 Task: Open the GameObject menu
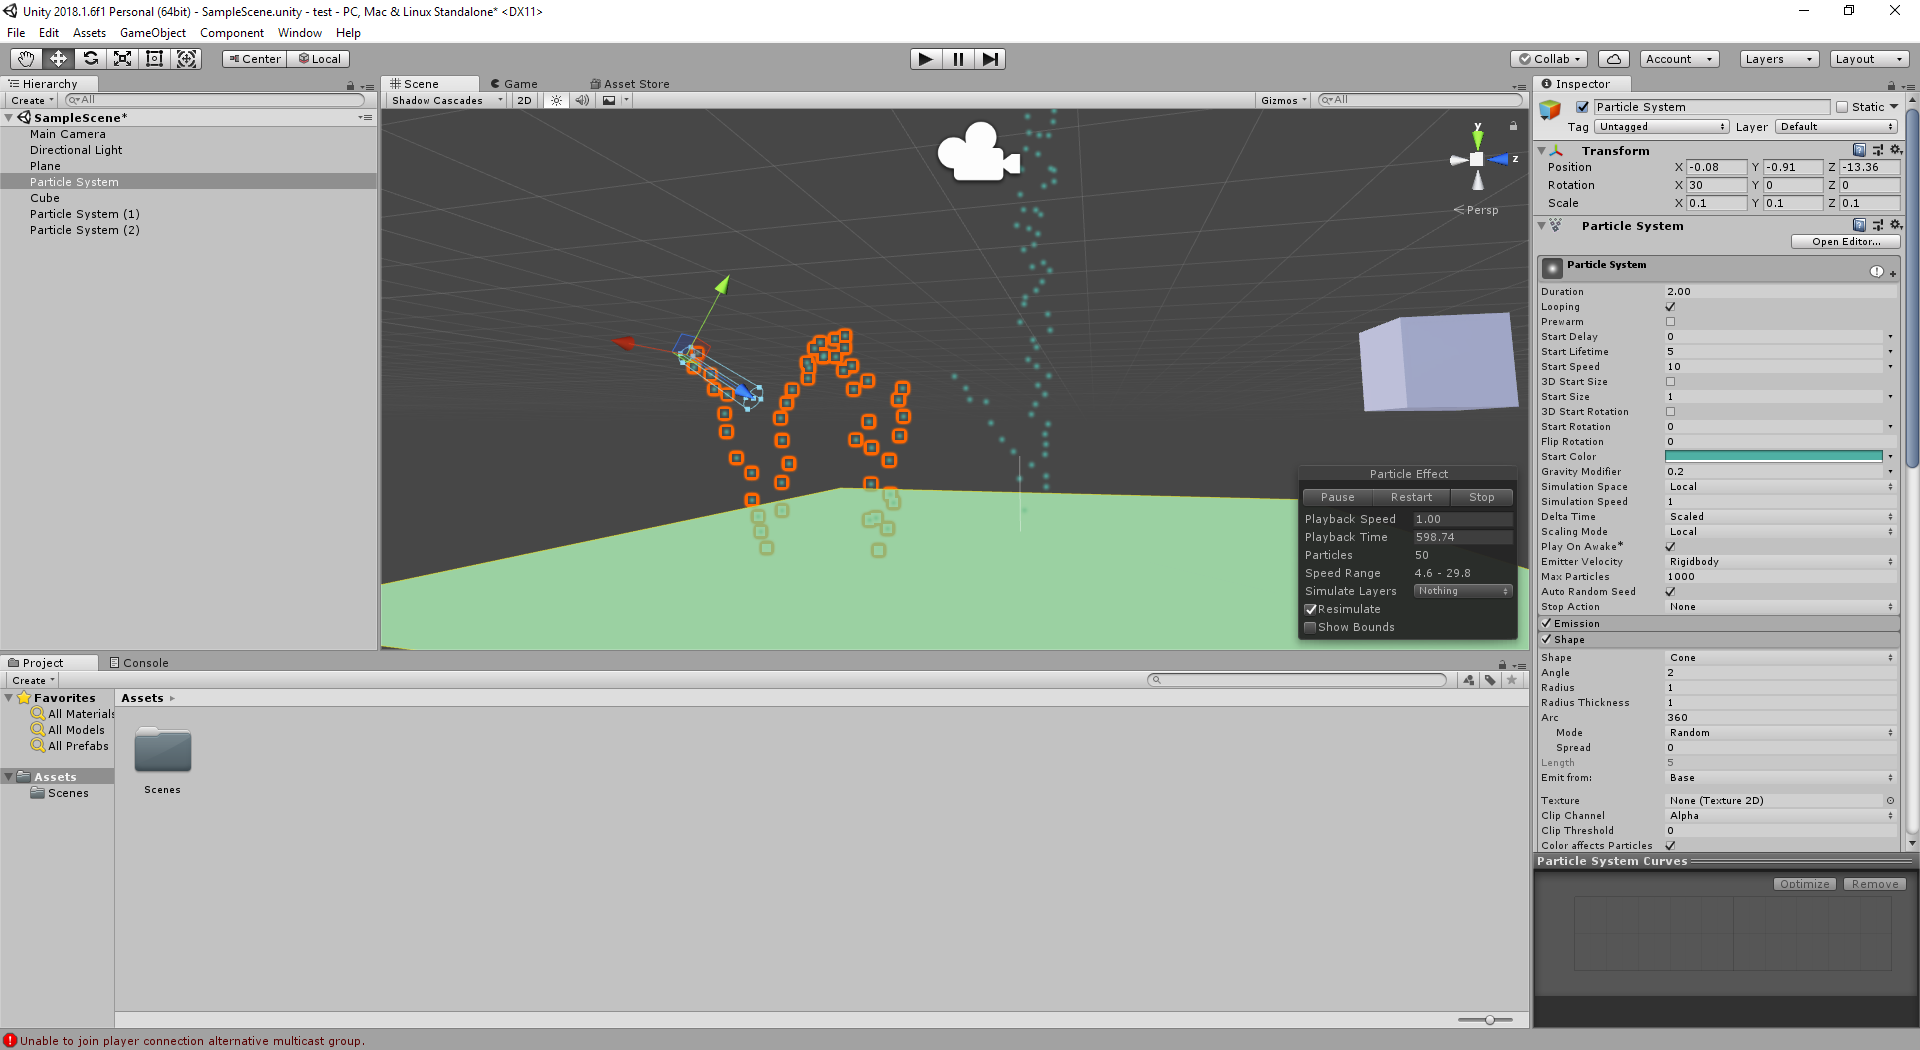(153, 33)
